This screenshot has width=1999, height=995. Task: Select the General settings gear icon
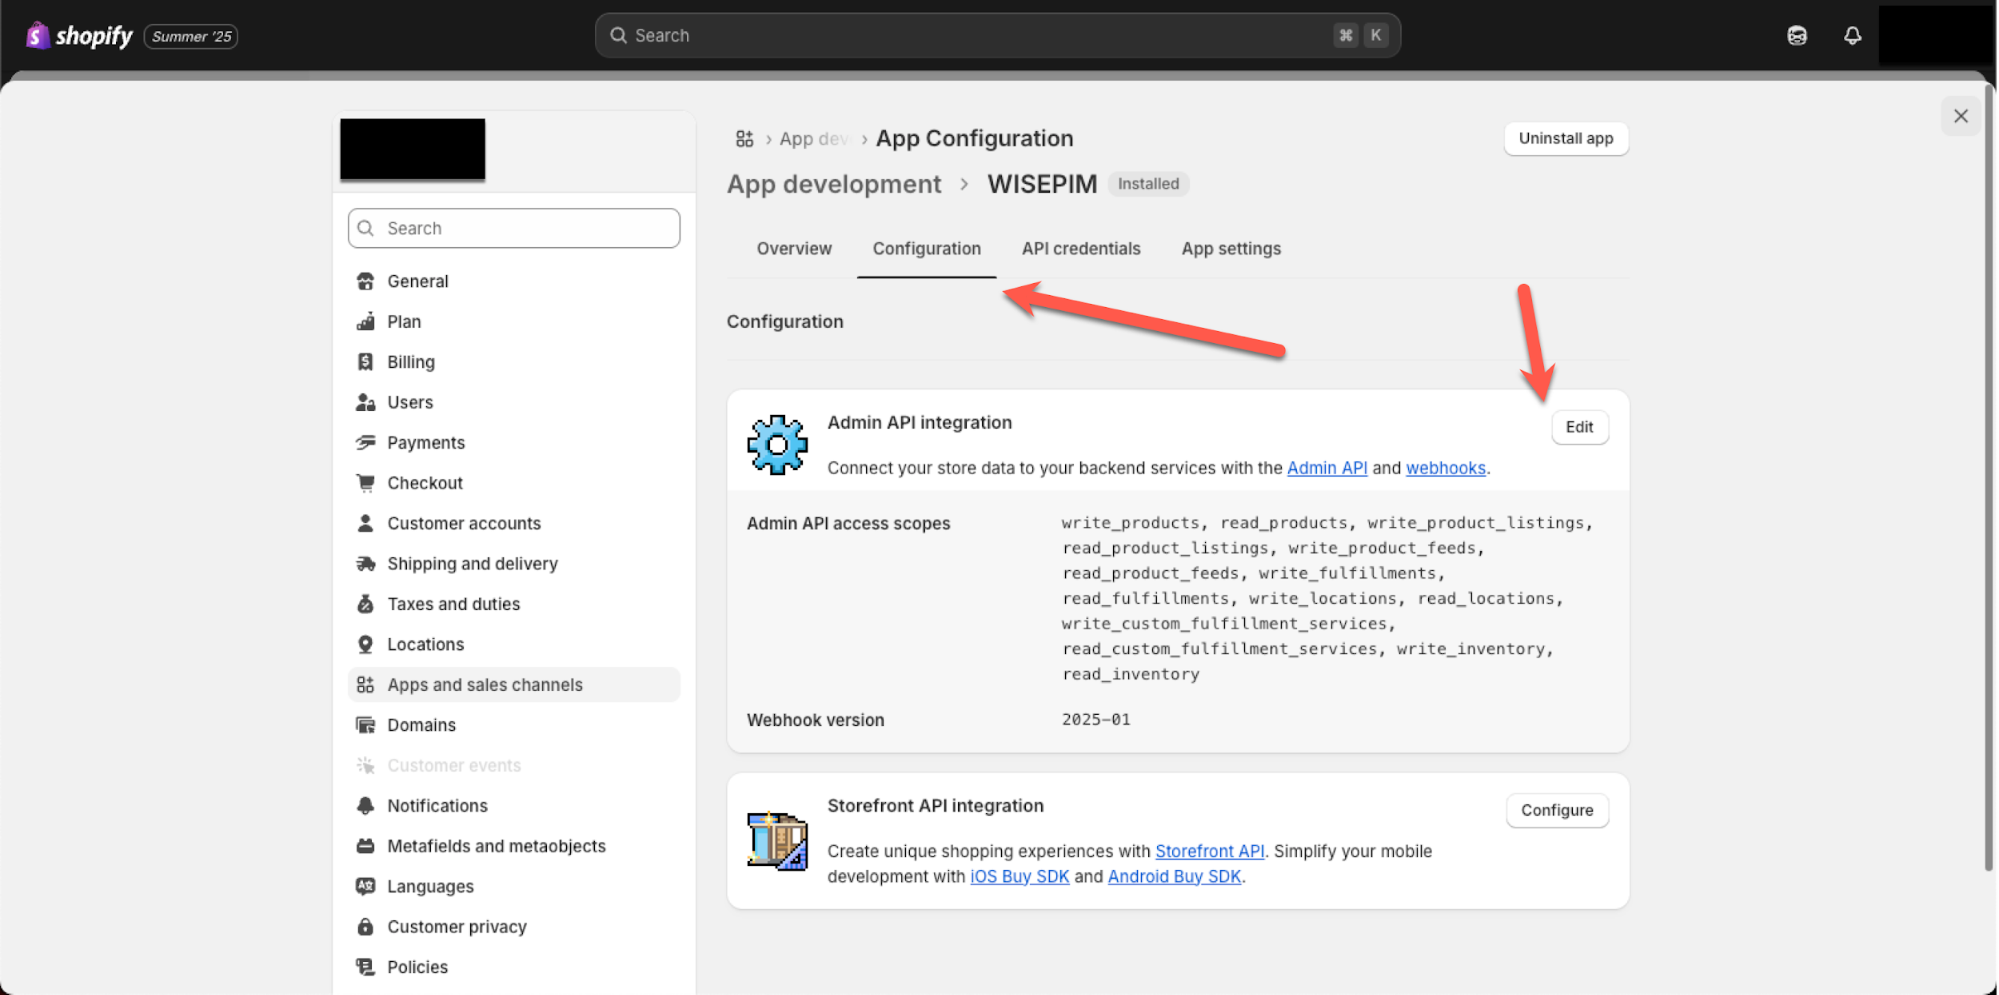click(366, 281)
